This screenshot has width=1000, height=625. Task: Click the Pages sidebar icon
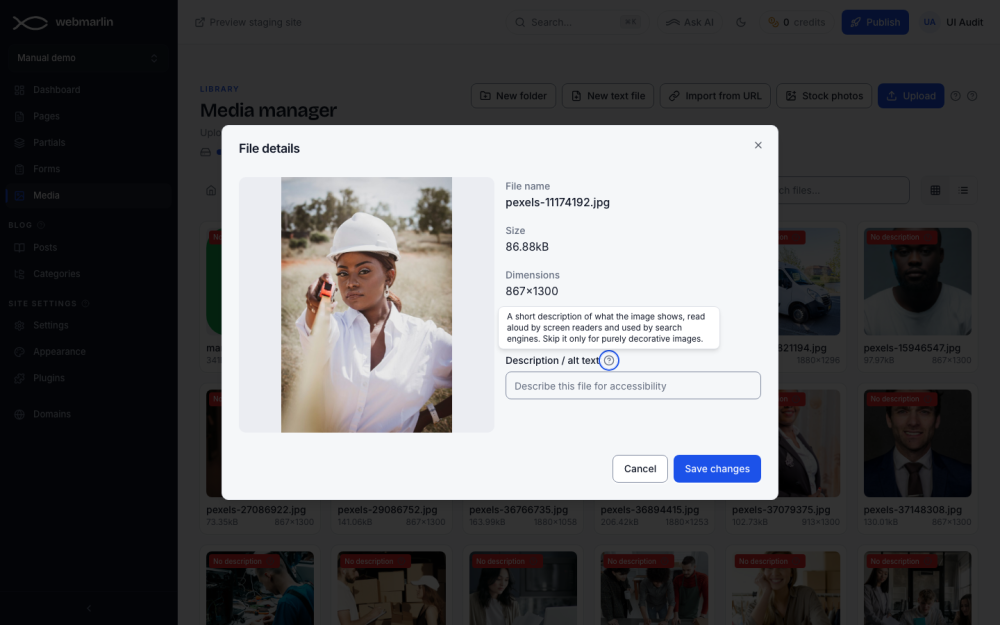[20, 116]
